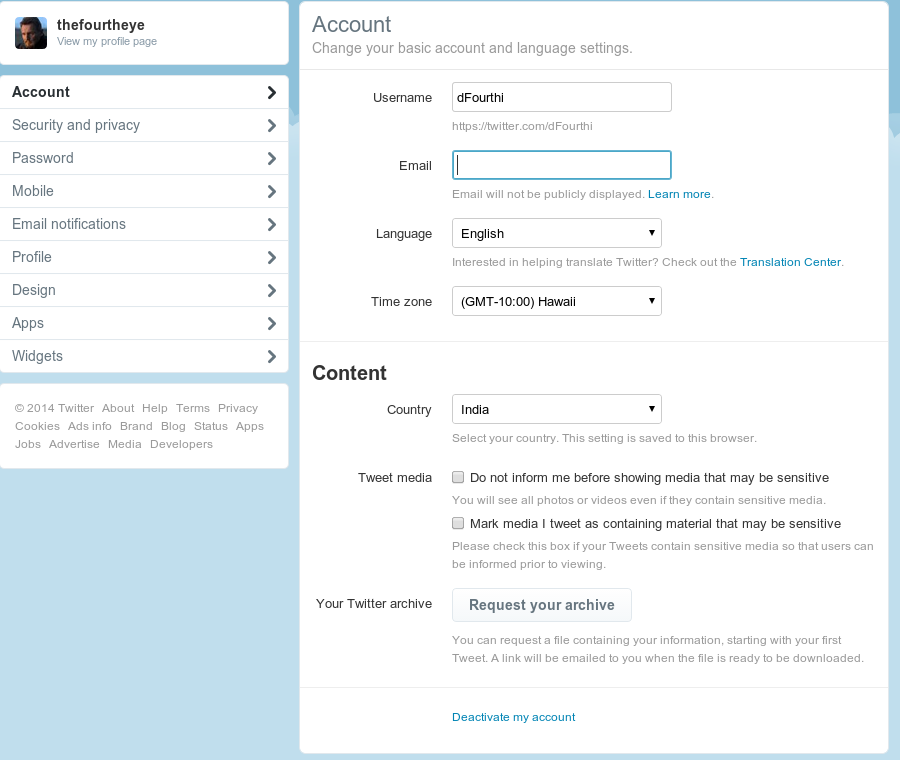Open the About footer link
The height and width of the screenshot is (760, 900).
click(x=118, y=408)
